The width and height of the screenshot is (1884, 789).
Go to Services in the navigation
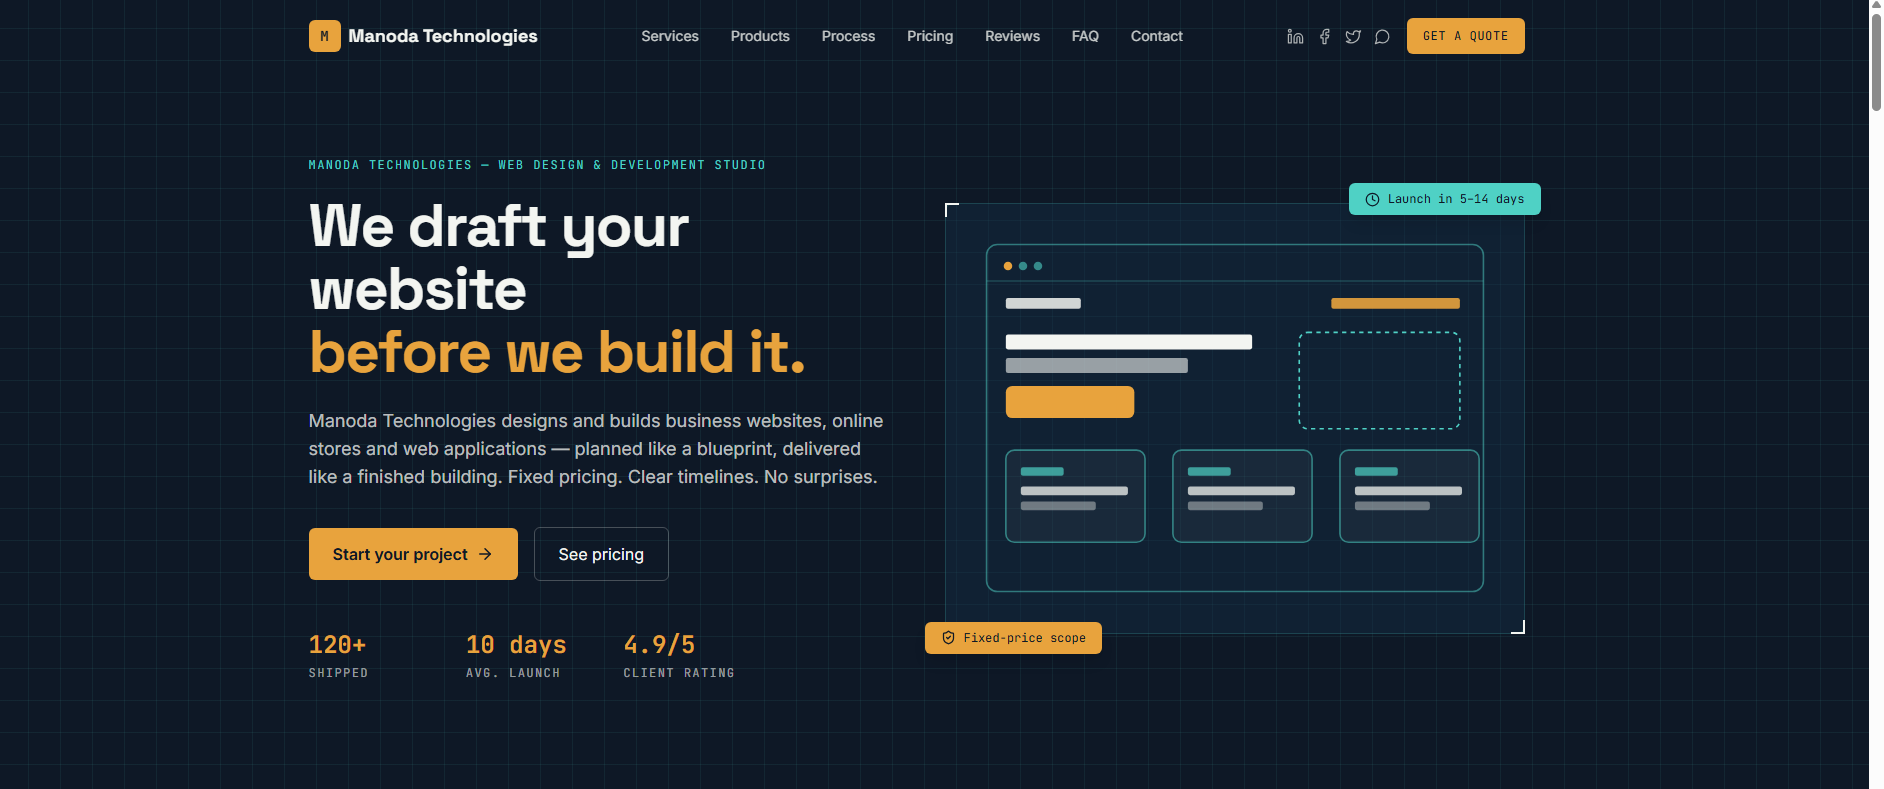point(670,36)
